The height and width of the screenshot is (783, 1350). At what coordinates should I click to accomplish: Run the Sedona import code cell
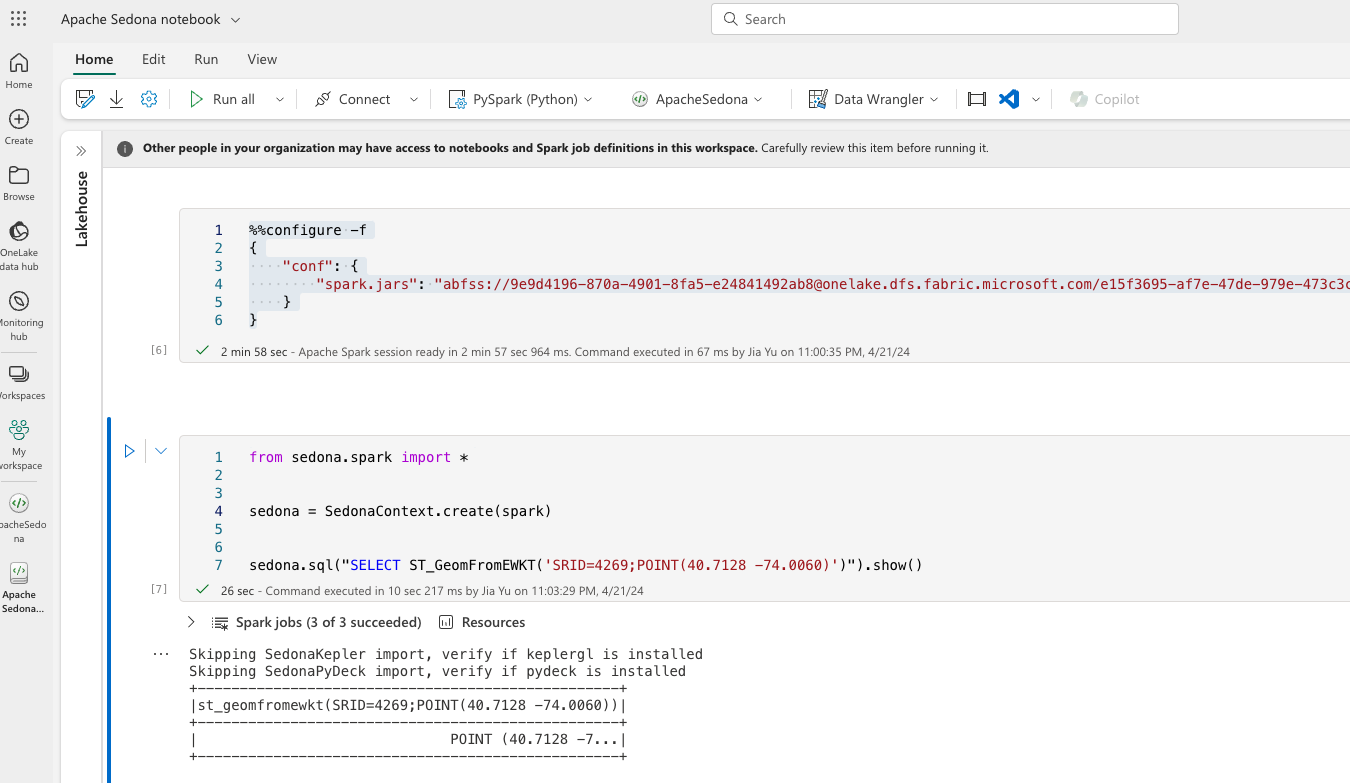129,451
